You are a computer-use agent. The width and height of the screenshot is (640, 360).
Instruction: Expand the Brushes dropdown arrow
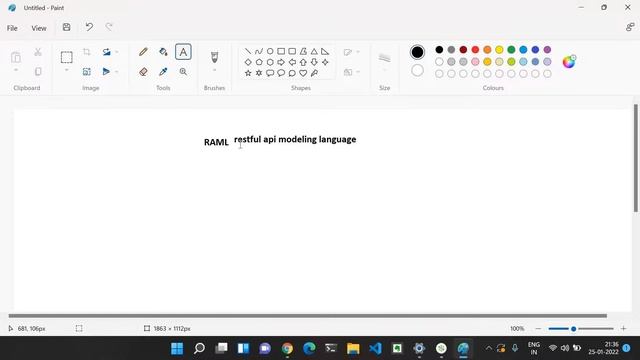click(x=214, y=70)
